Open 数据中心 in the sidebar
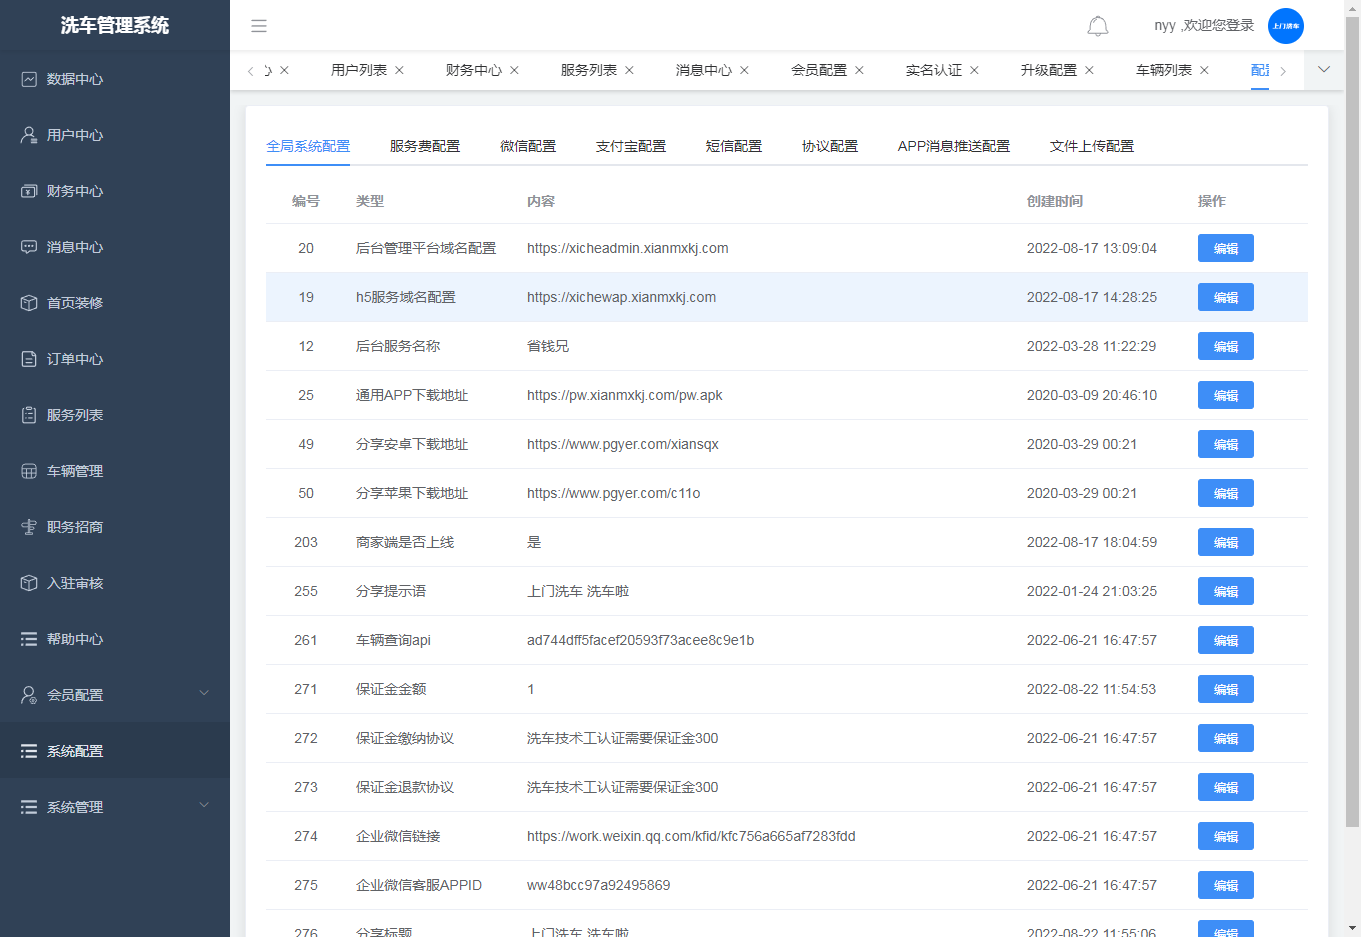Image resolution: width=1361 pixels, height=937 pixels. (x=74, y=79)
